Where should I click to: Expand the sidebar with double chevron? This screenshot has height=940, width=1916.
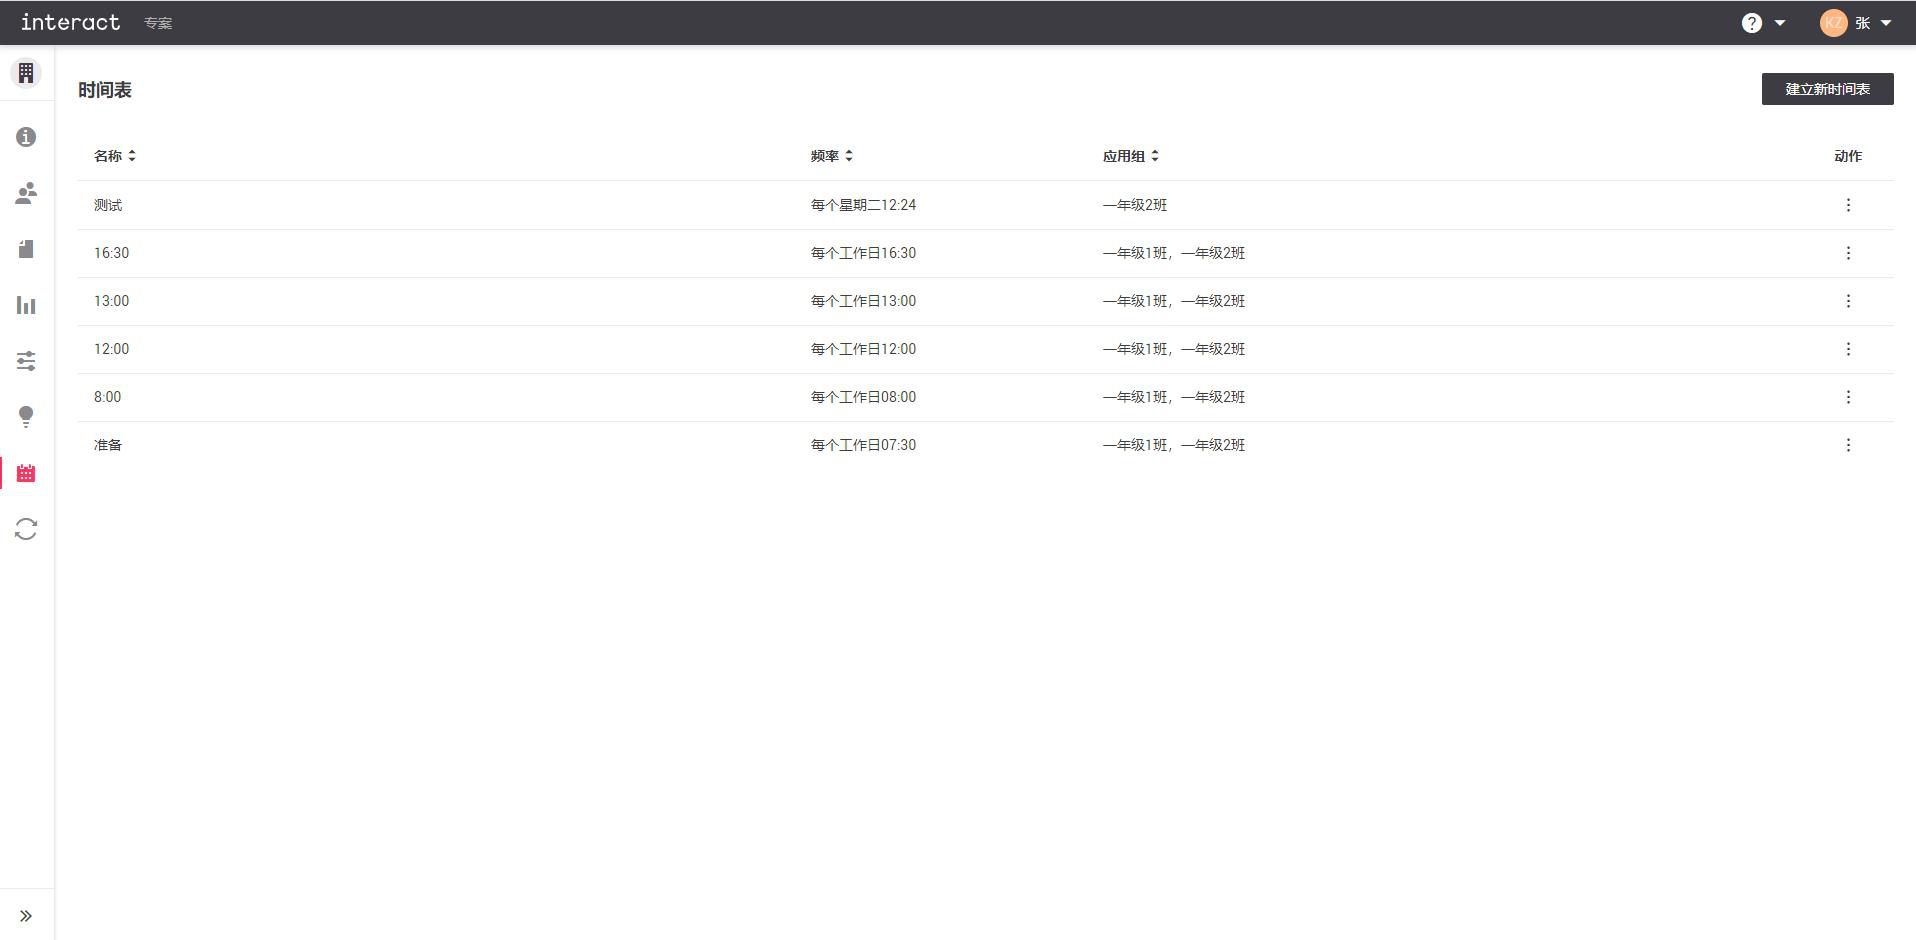(26, 916)
